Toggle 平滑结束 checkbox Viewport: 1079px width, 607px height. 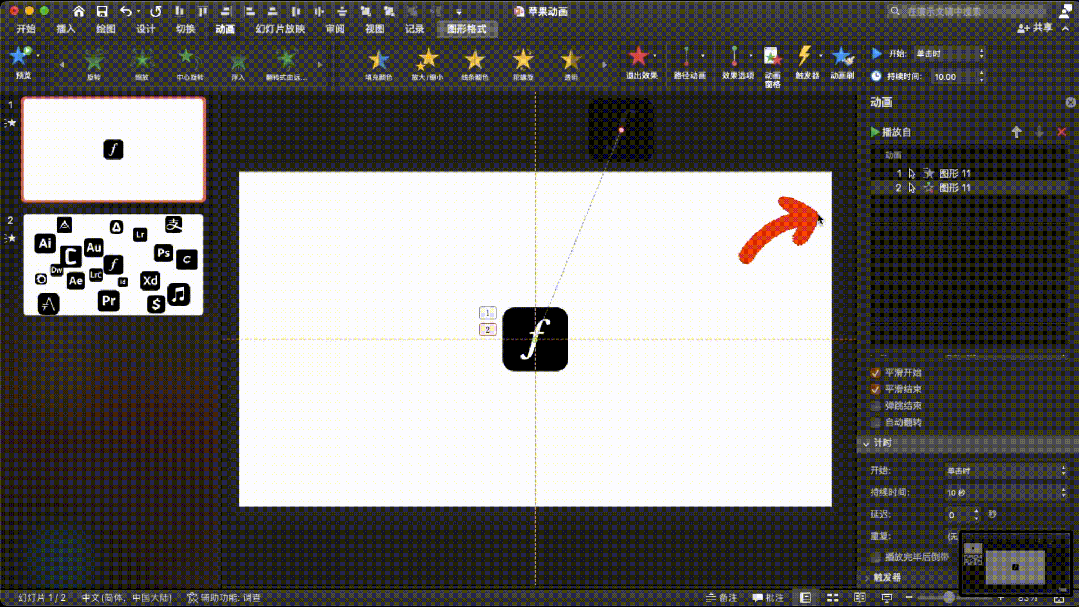[875, 389]
